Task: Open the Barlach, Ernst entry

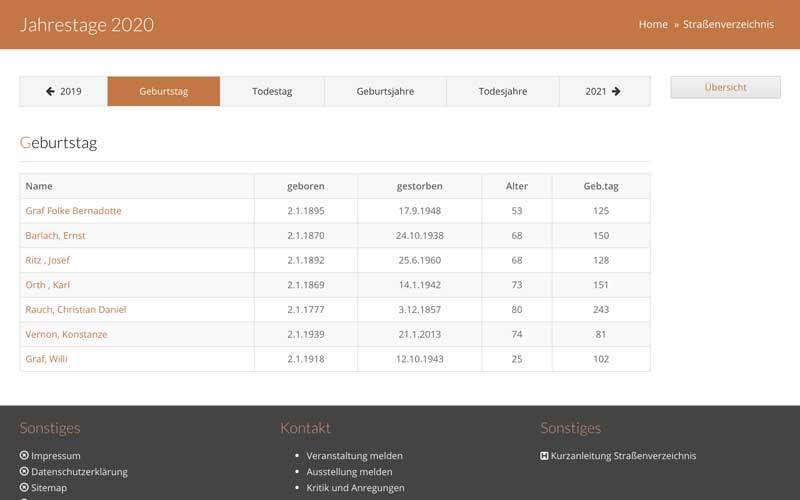Action: tap(55, 236)
